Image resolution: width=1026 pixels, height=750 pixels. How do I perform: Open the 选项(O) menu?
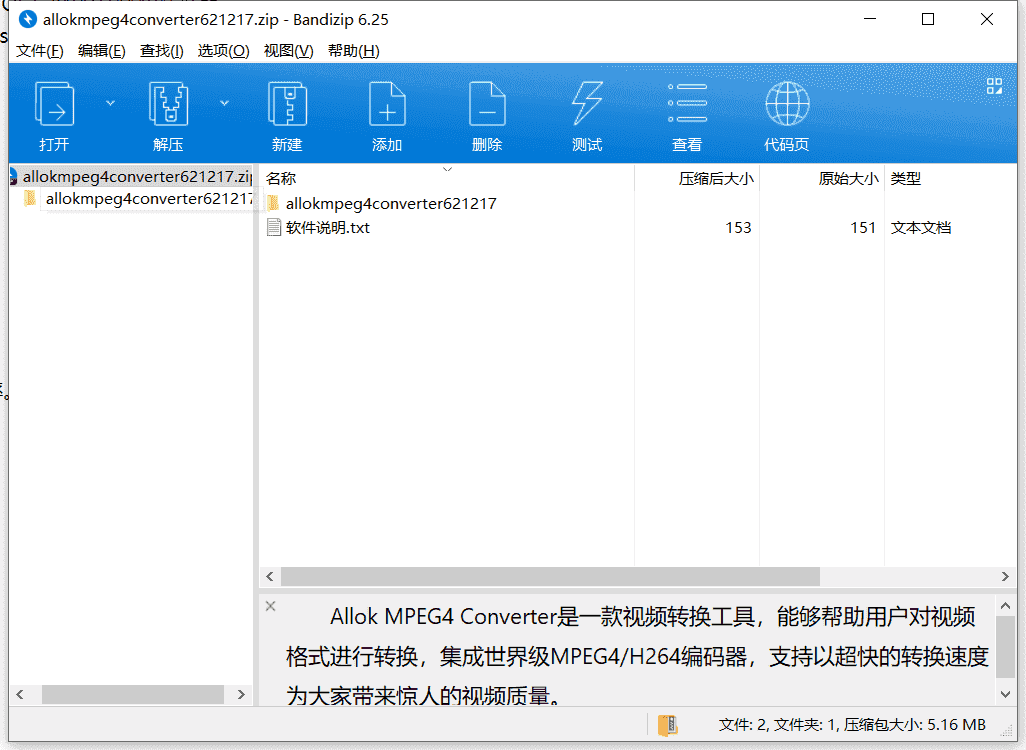coord(223,51)
